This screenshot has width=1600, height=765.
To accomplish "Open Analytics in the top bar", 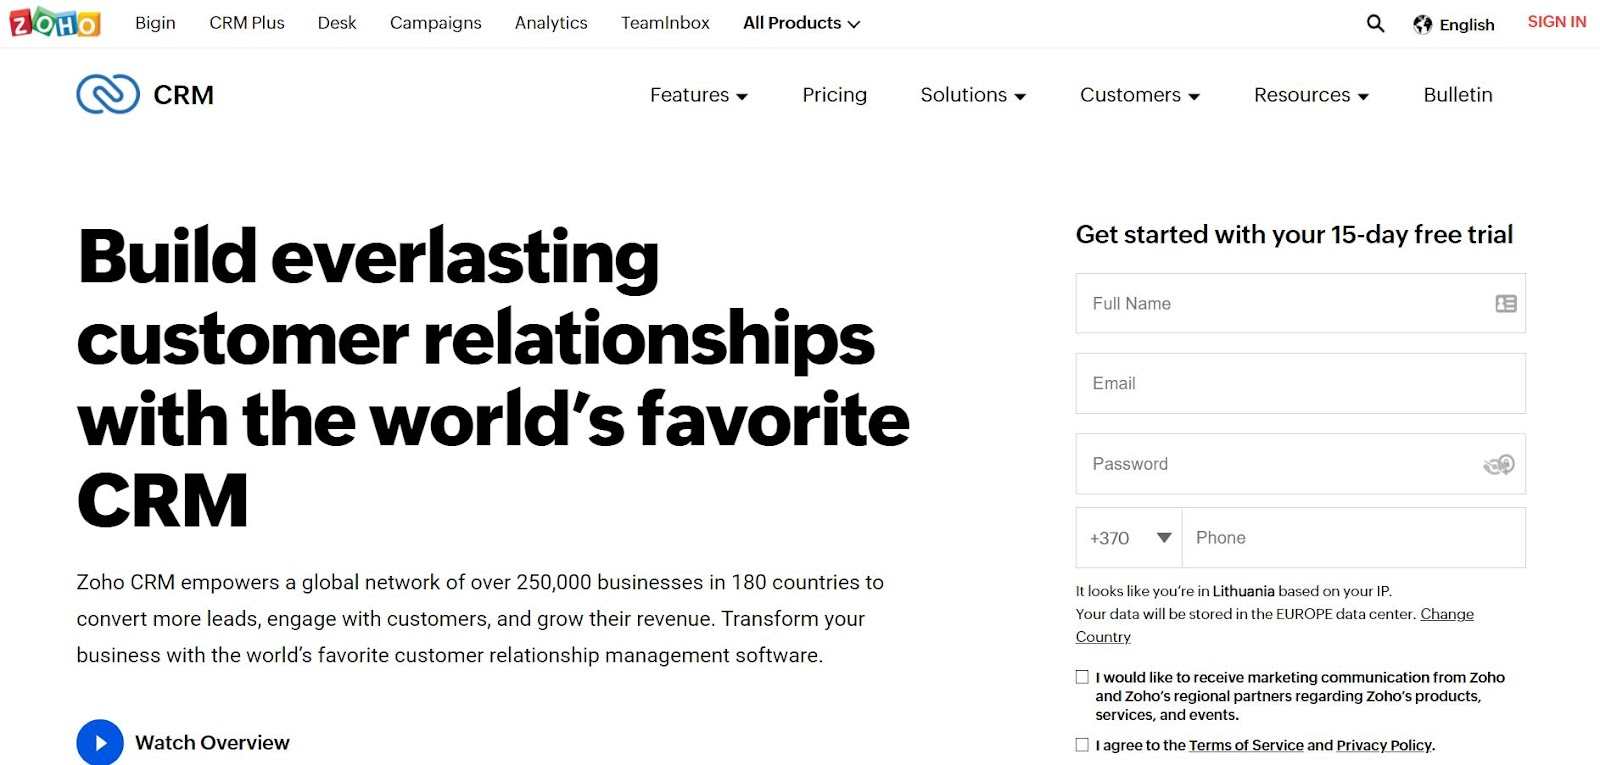I will pyautogui.click(x=551, y=23).
